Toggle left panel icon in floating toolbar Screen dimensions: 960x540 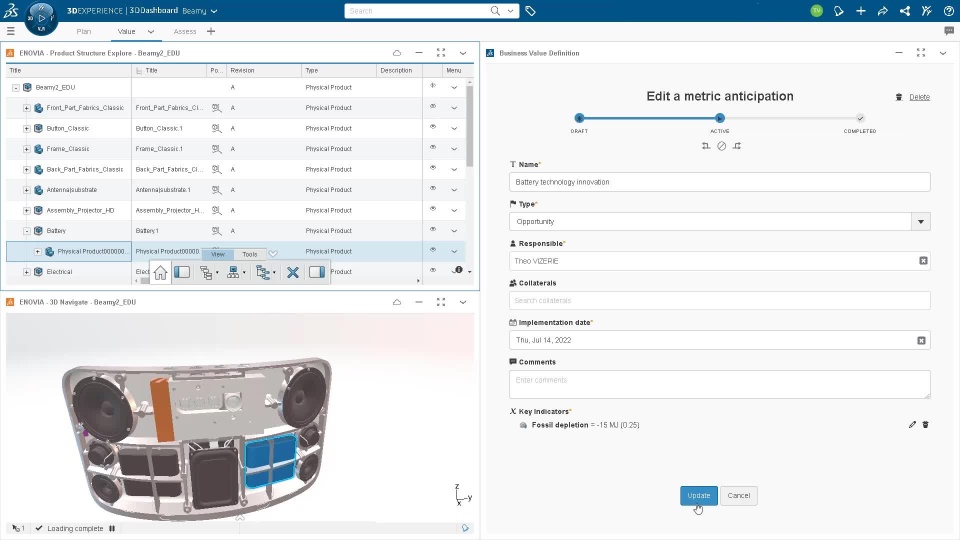(182, 272)
